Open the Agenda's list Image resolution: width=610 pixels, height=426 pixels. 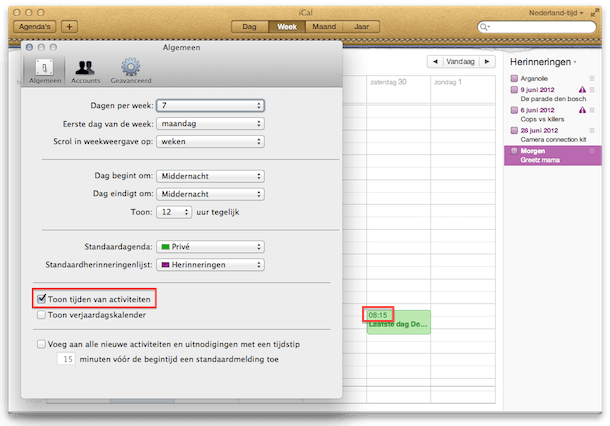(35, 26)
